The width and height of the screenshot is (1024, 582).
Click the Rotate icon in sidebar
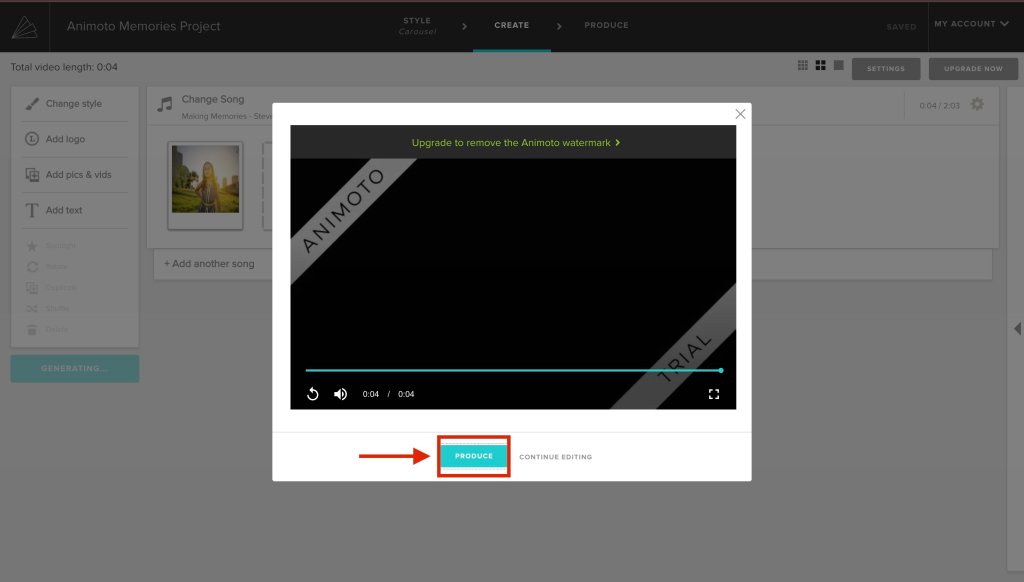(32, 267)
